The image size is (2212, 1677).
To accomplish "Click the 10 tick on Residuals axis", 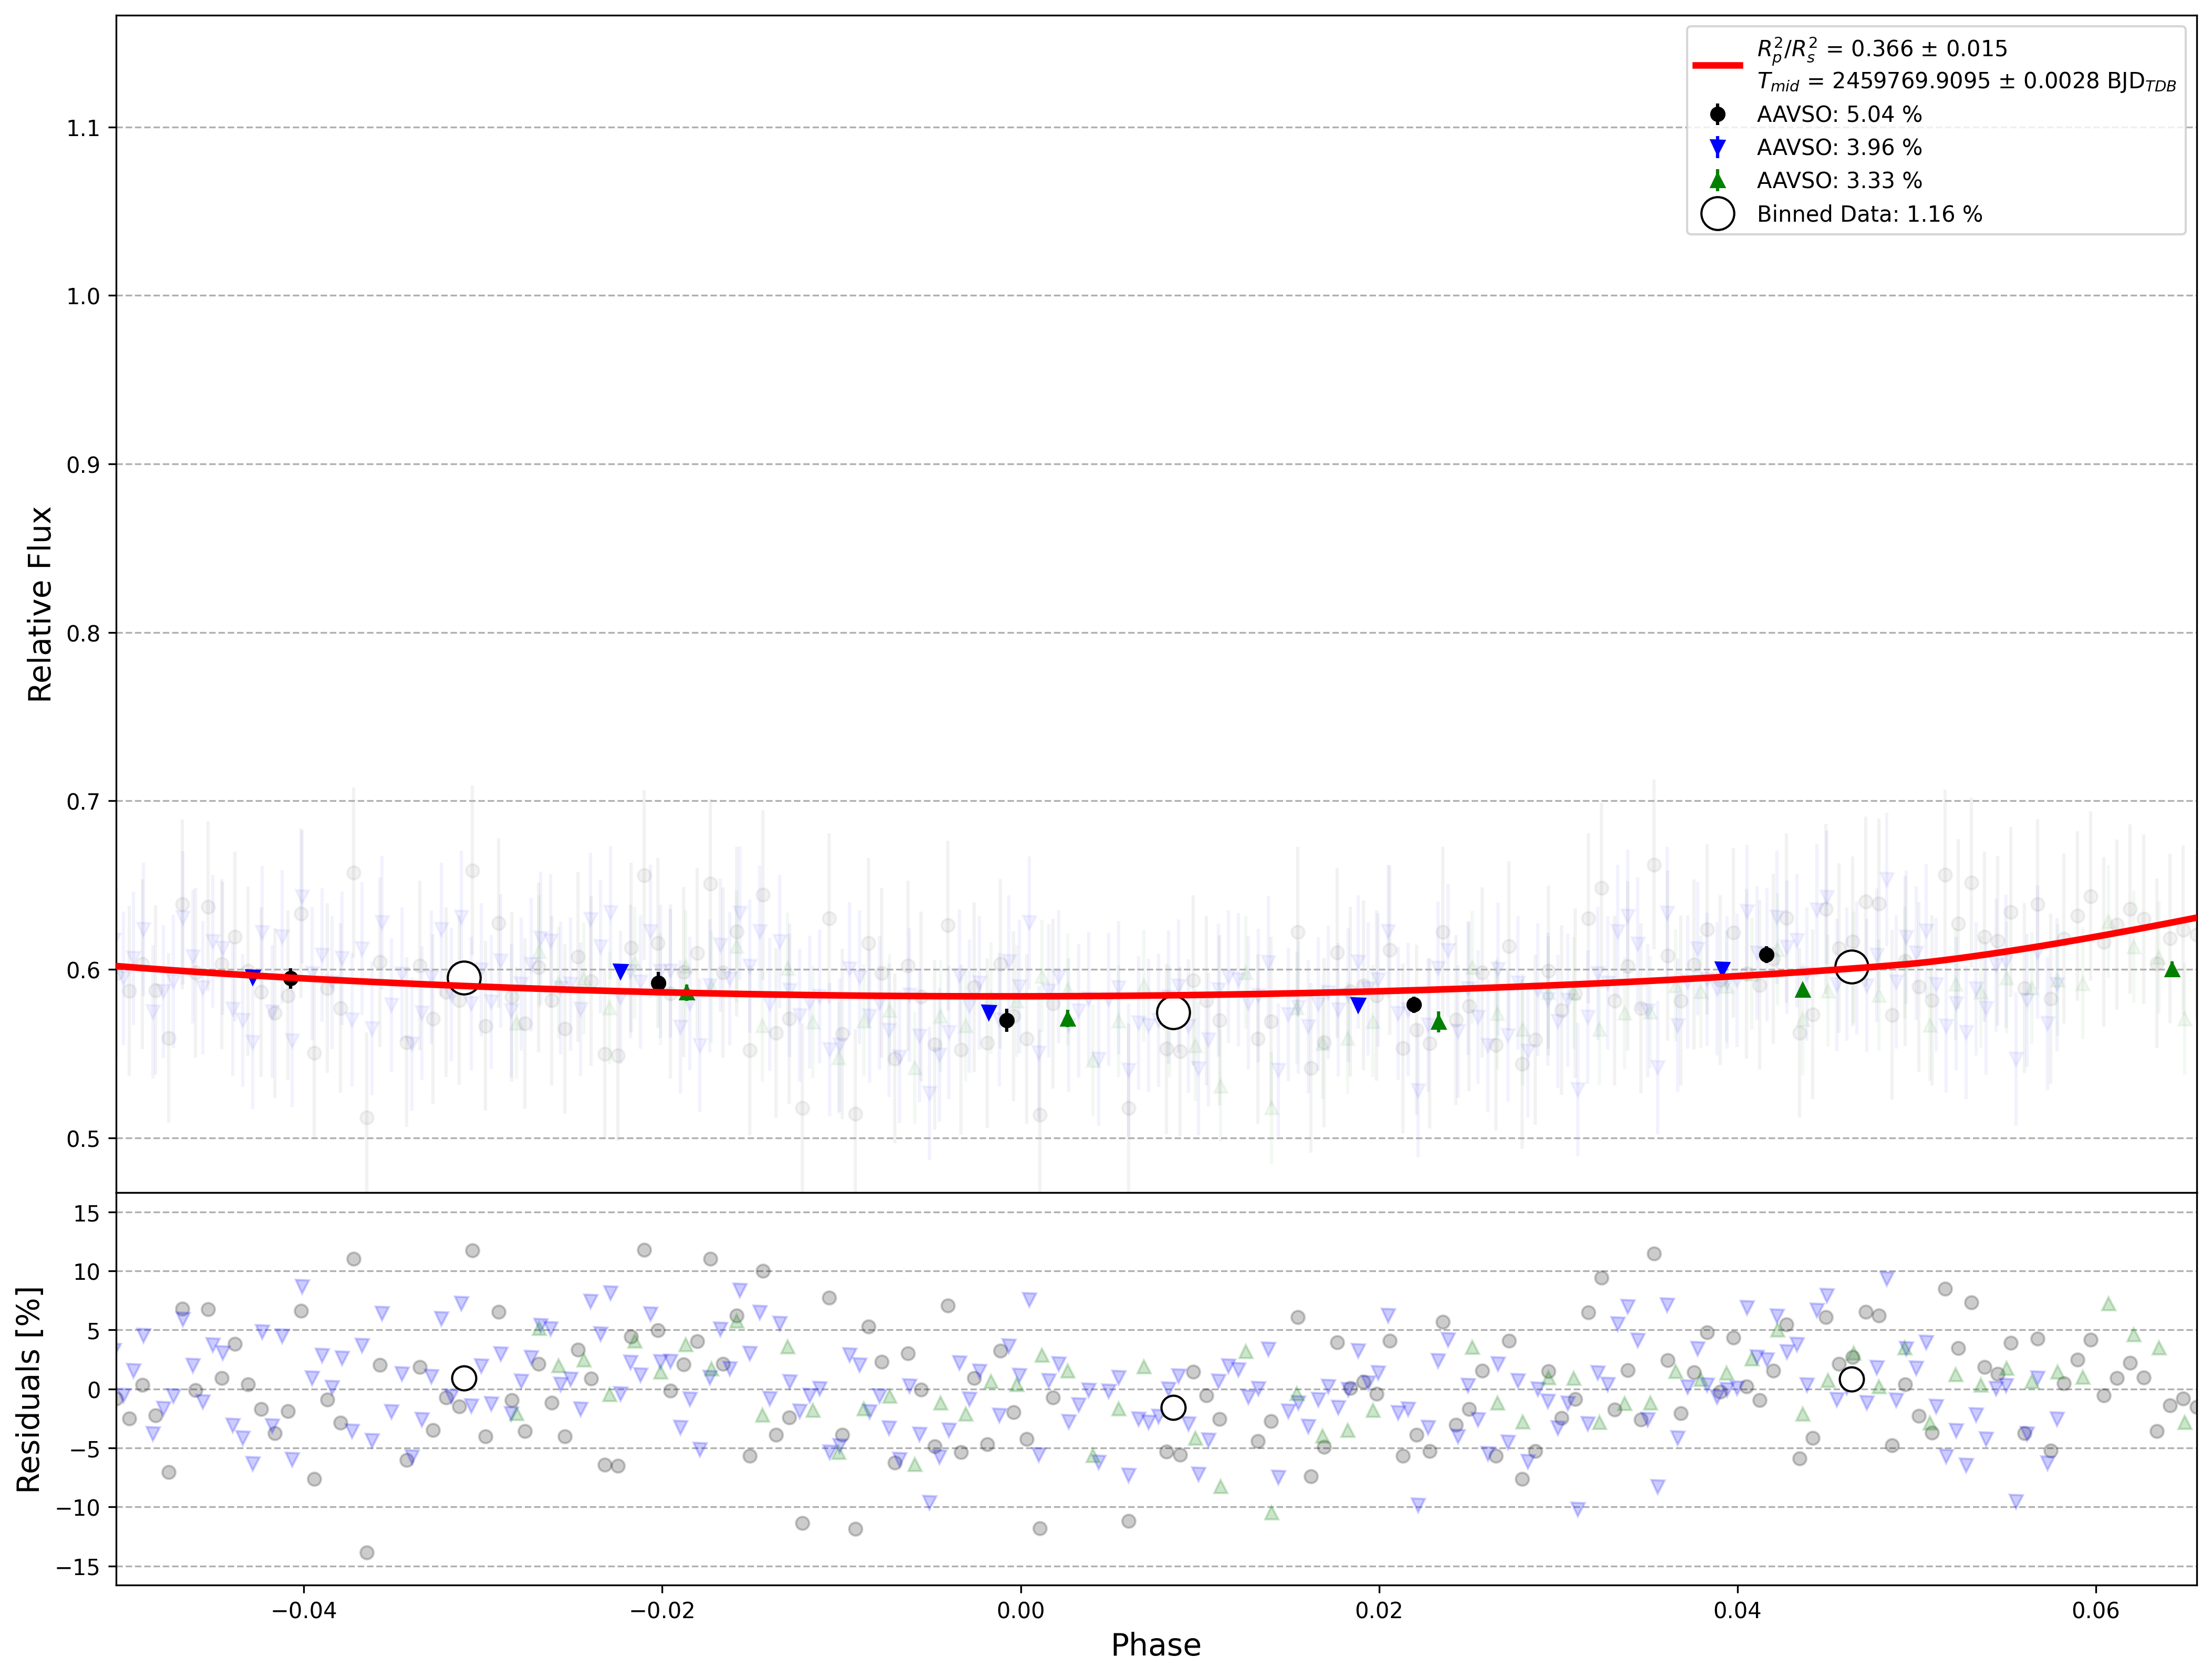I will point(88,1272).
